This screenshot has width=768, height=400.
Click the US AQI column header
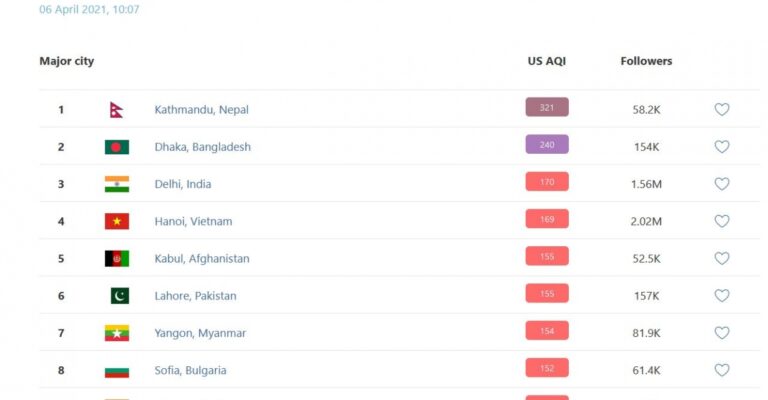click(547, 61)
